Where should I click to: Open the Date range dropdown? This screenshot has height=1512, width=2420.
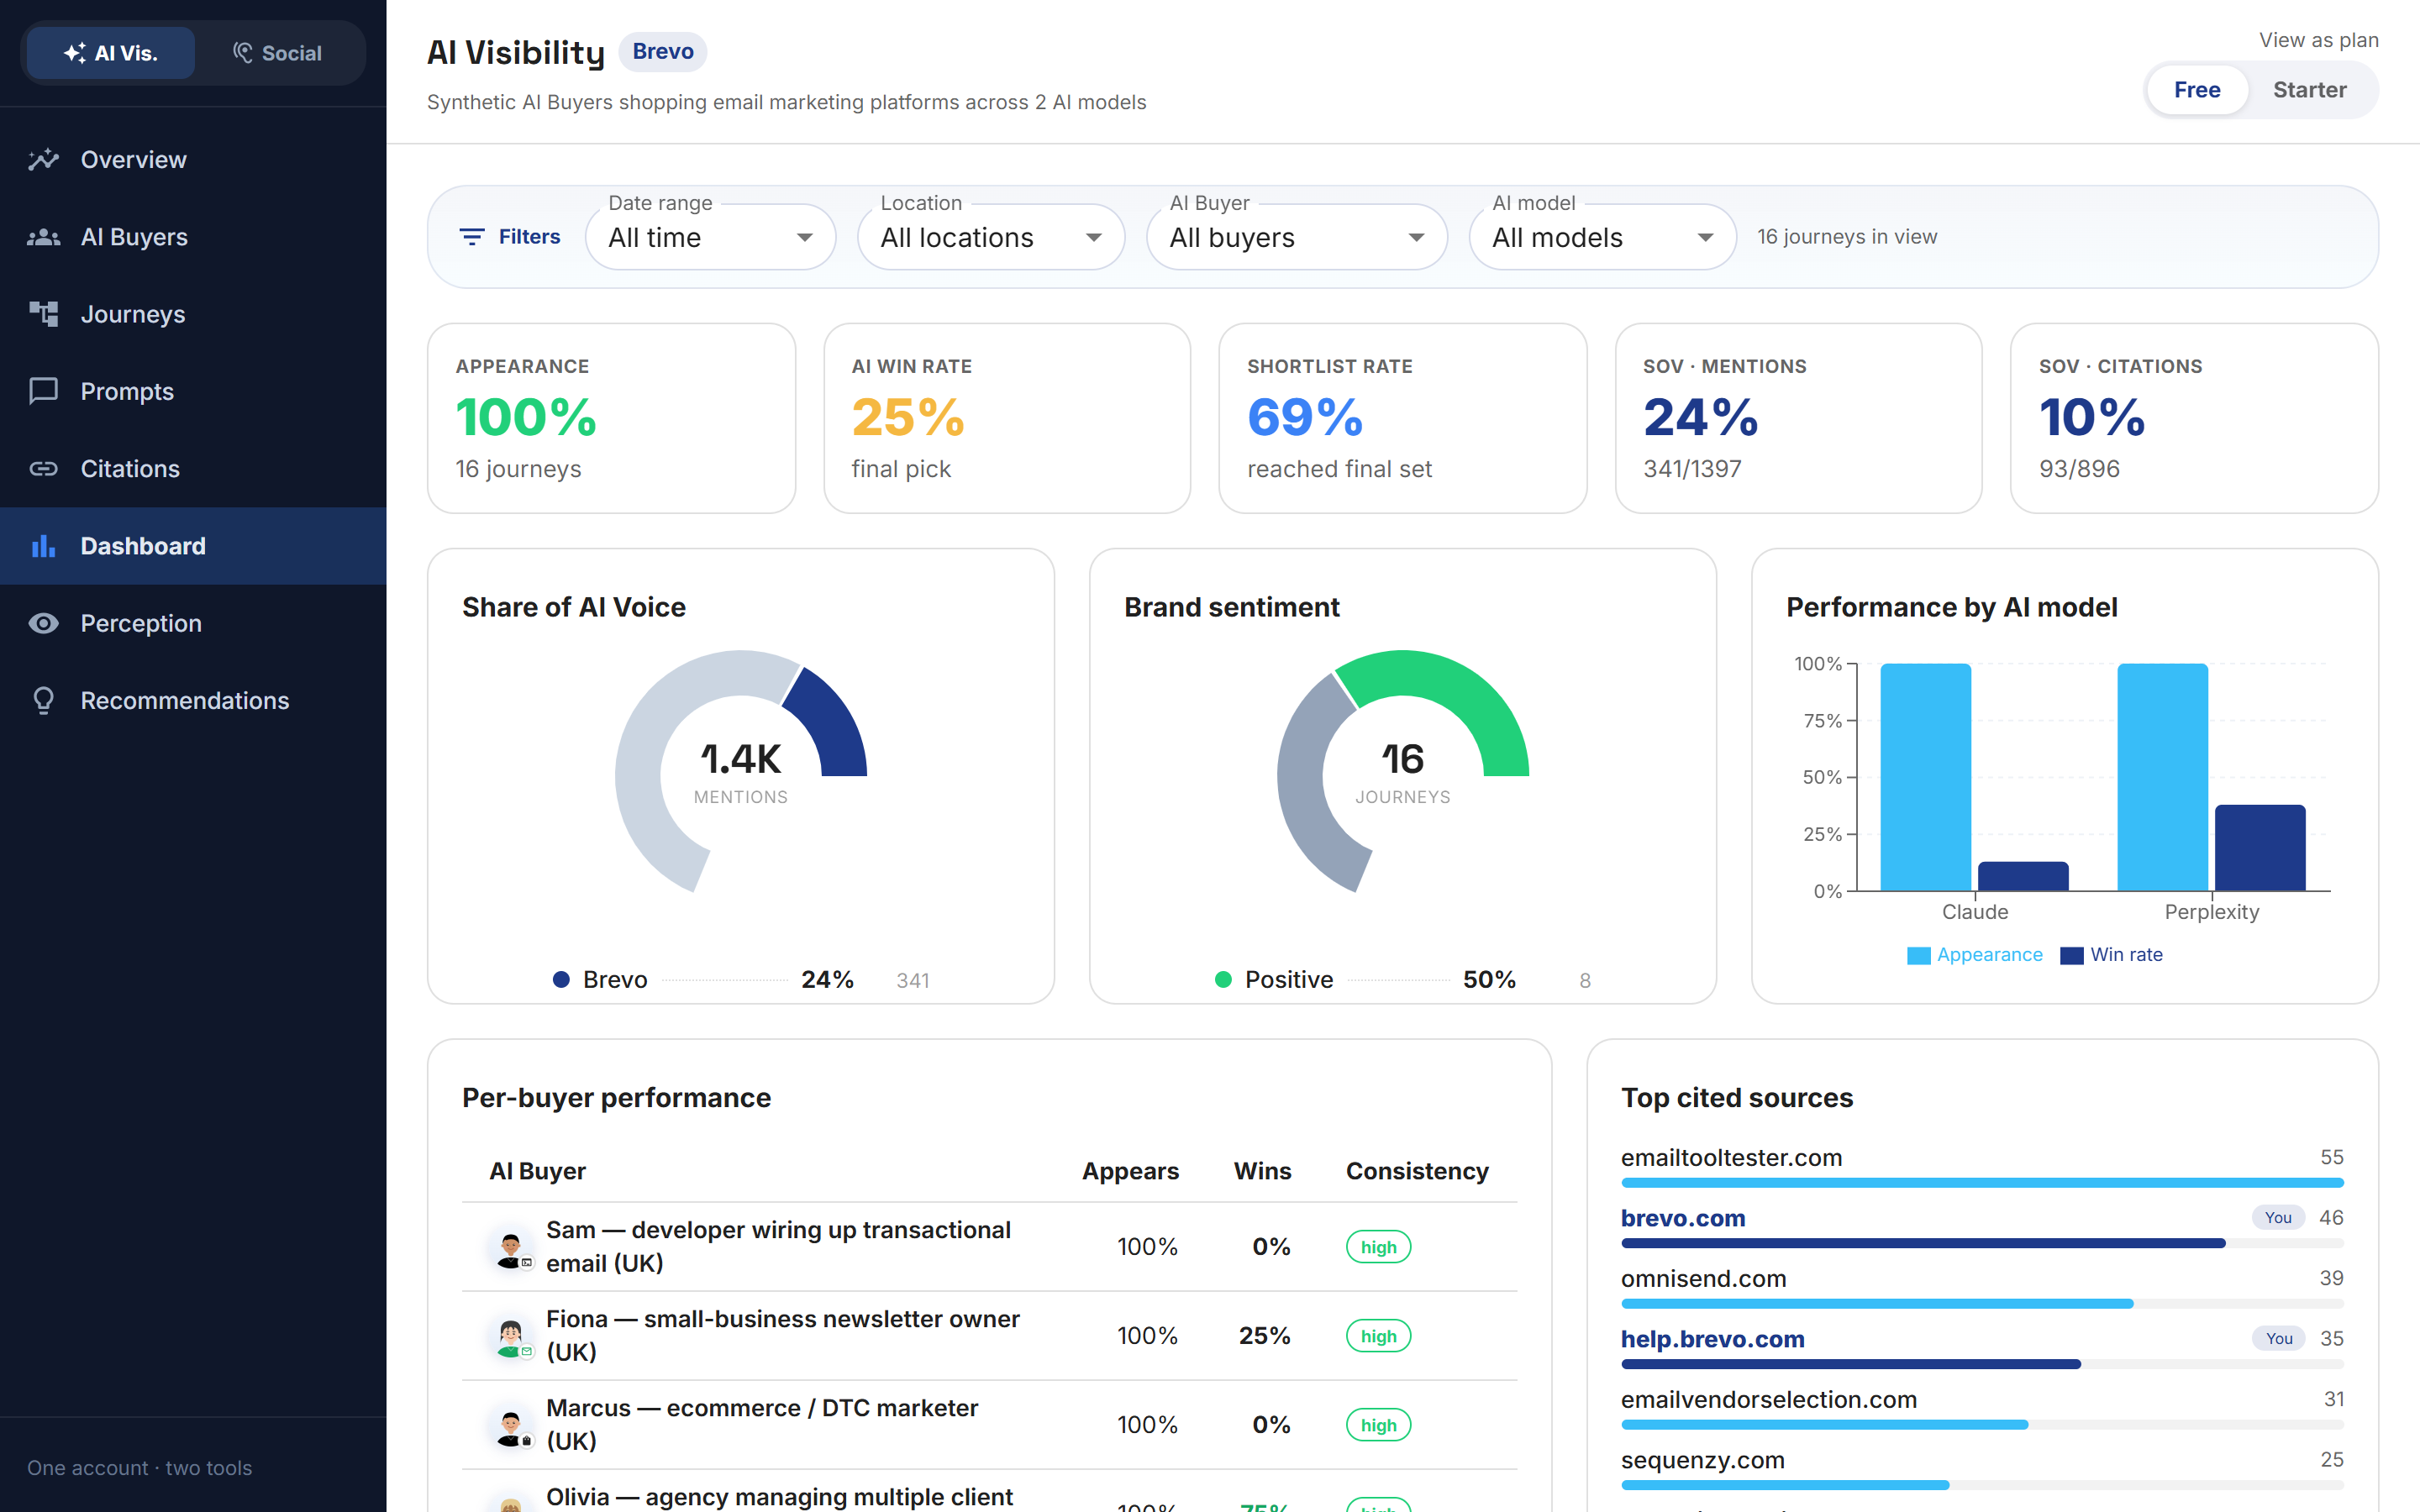(710, 237)
